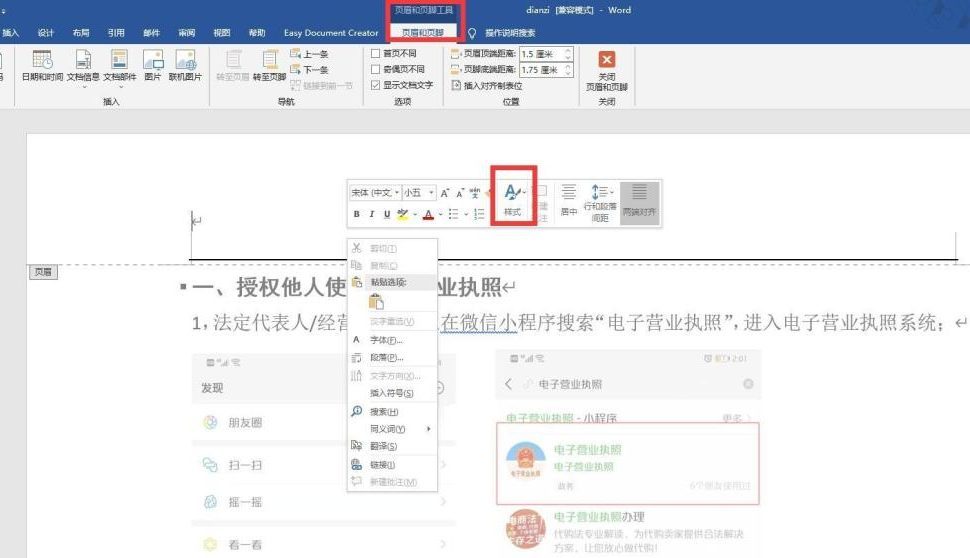The image size is (970, 558).
Task: Select the 页眉和页脚 ribbon tab
Action: tap(423, 32)
